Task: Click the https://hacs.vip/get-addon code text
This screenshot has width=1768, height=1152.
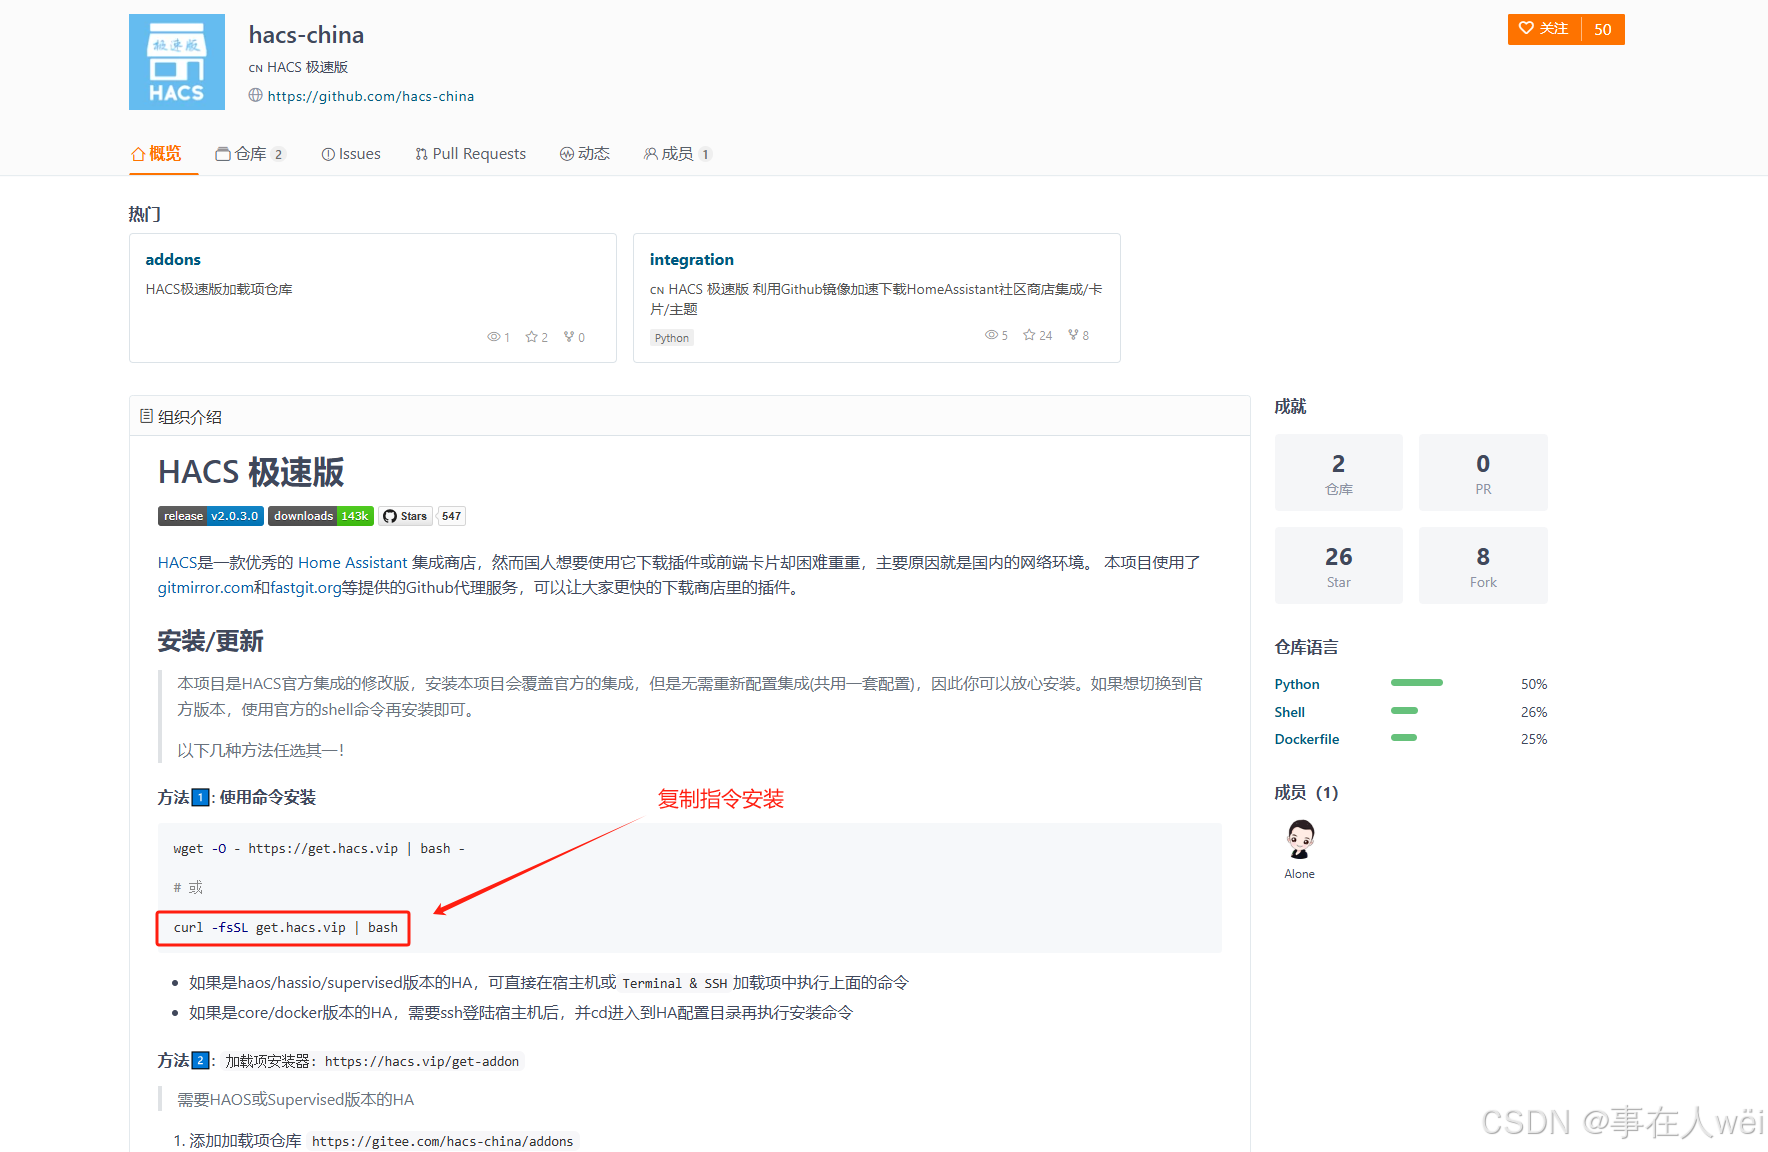Action: coord(422,1061)
